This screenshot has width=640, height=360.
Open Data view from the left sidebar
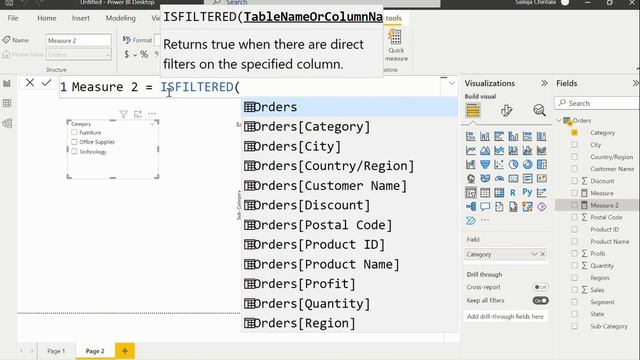tap(7, 103)
